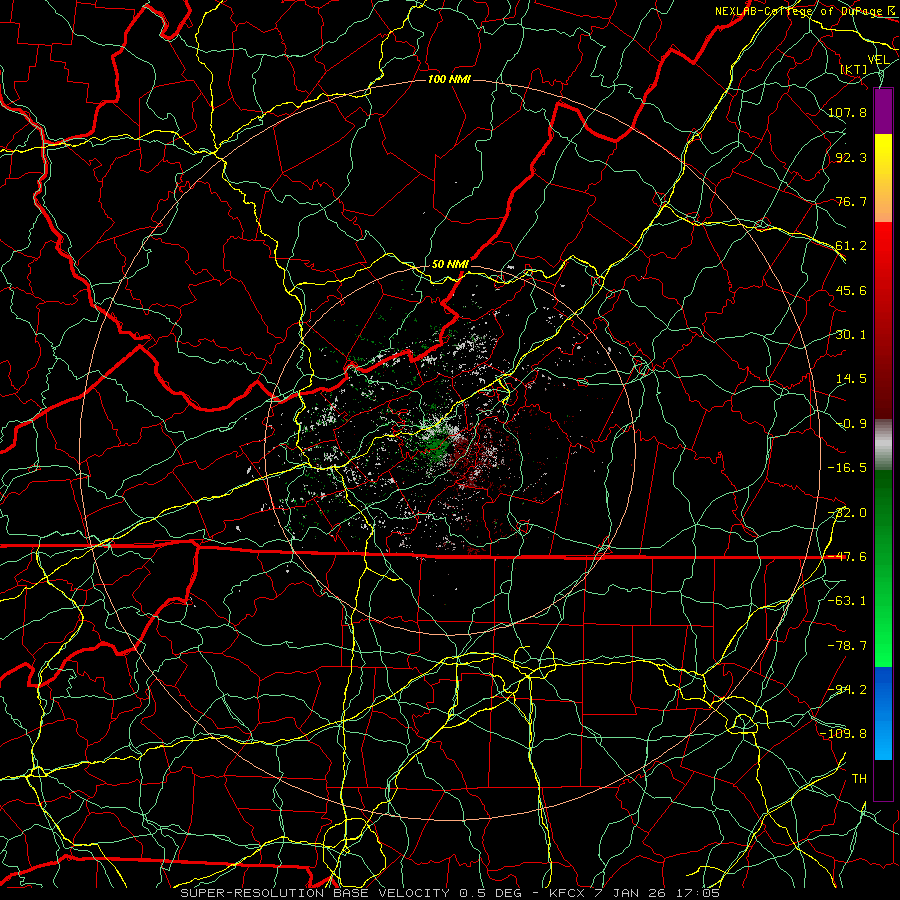Screen dimensions: 900x900
Task: Select the 76.7 legend value
Action: click(x=851, y=201)
